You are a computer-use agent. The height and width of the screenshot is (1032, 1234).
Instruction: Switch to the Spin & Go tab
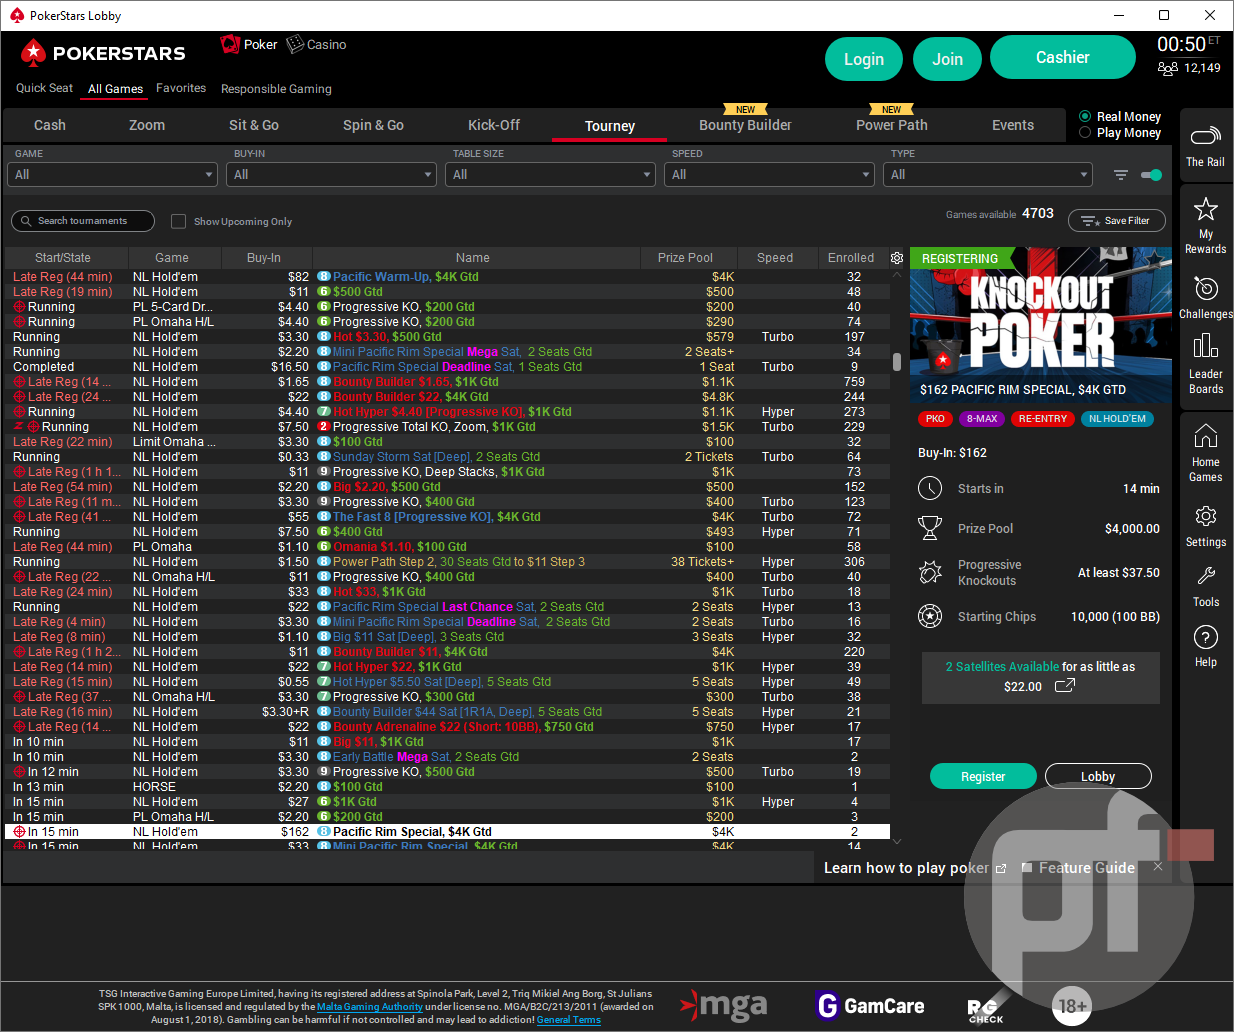point(373,125)
